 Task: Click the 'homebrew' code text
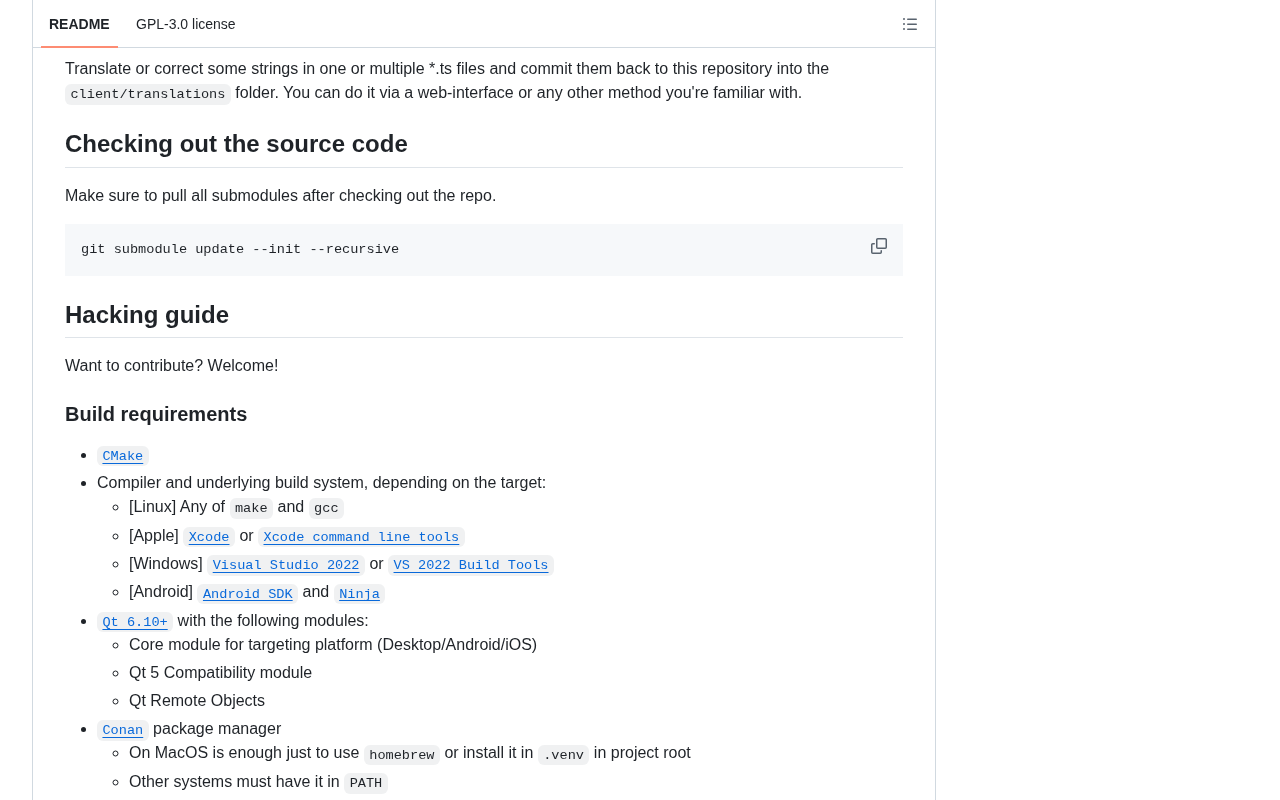pyautogui.click(x=402, y=755)
